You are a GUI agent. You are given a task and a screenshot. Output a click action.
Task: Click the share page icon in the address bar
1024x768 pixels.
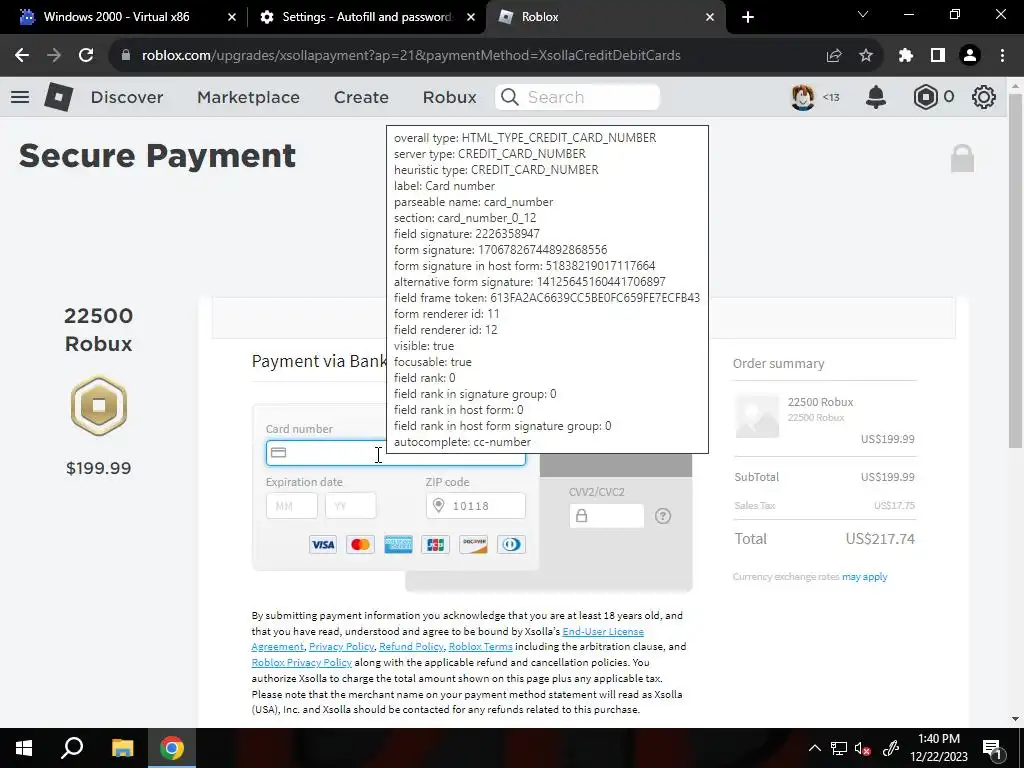pos(834,56)
